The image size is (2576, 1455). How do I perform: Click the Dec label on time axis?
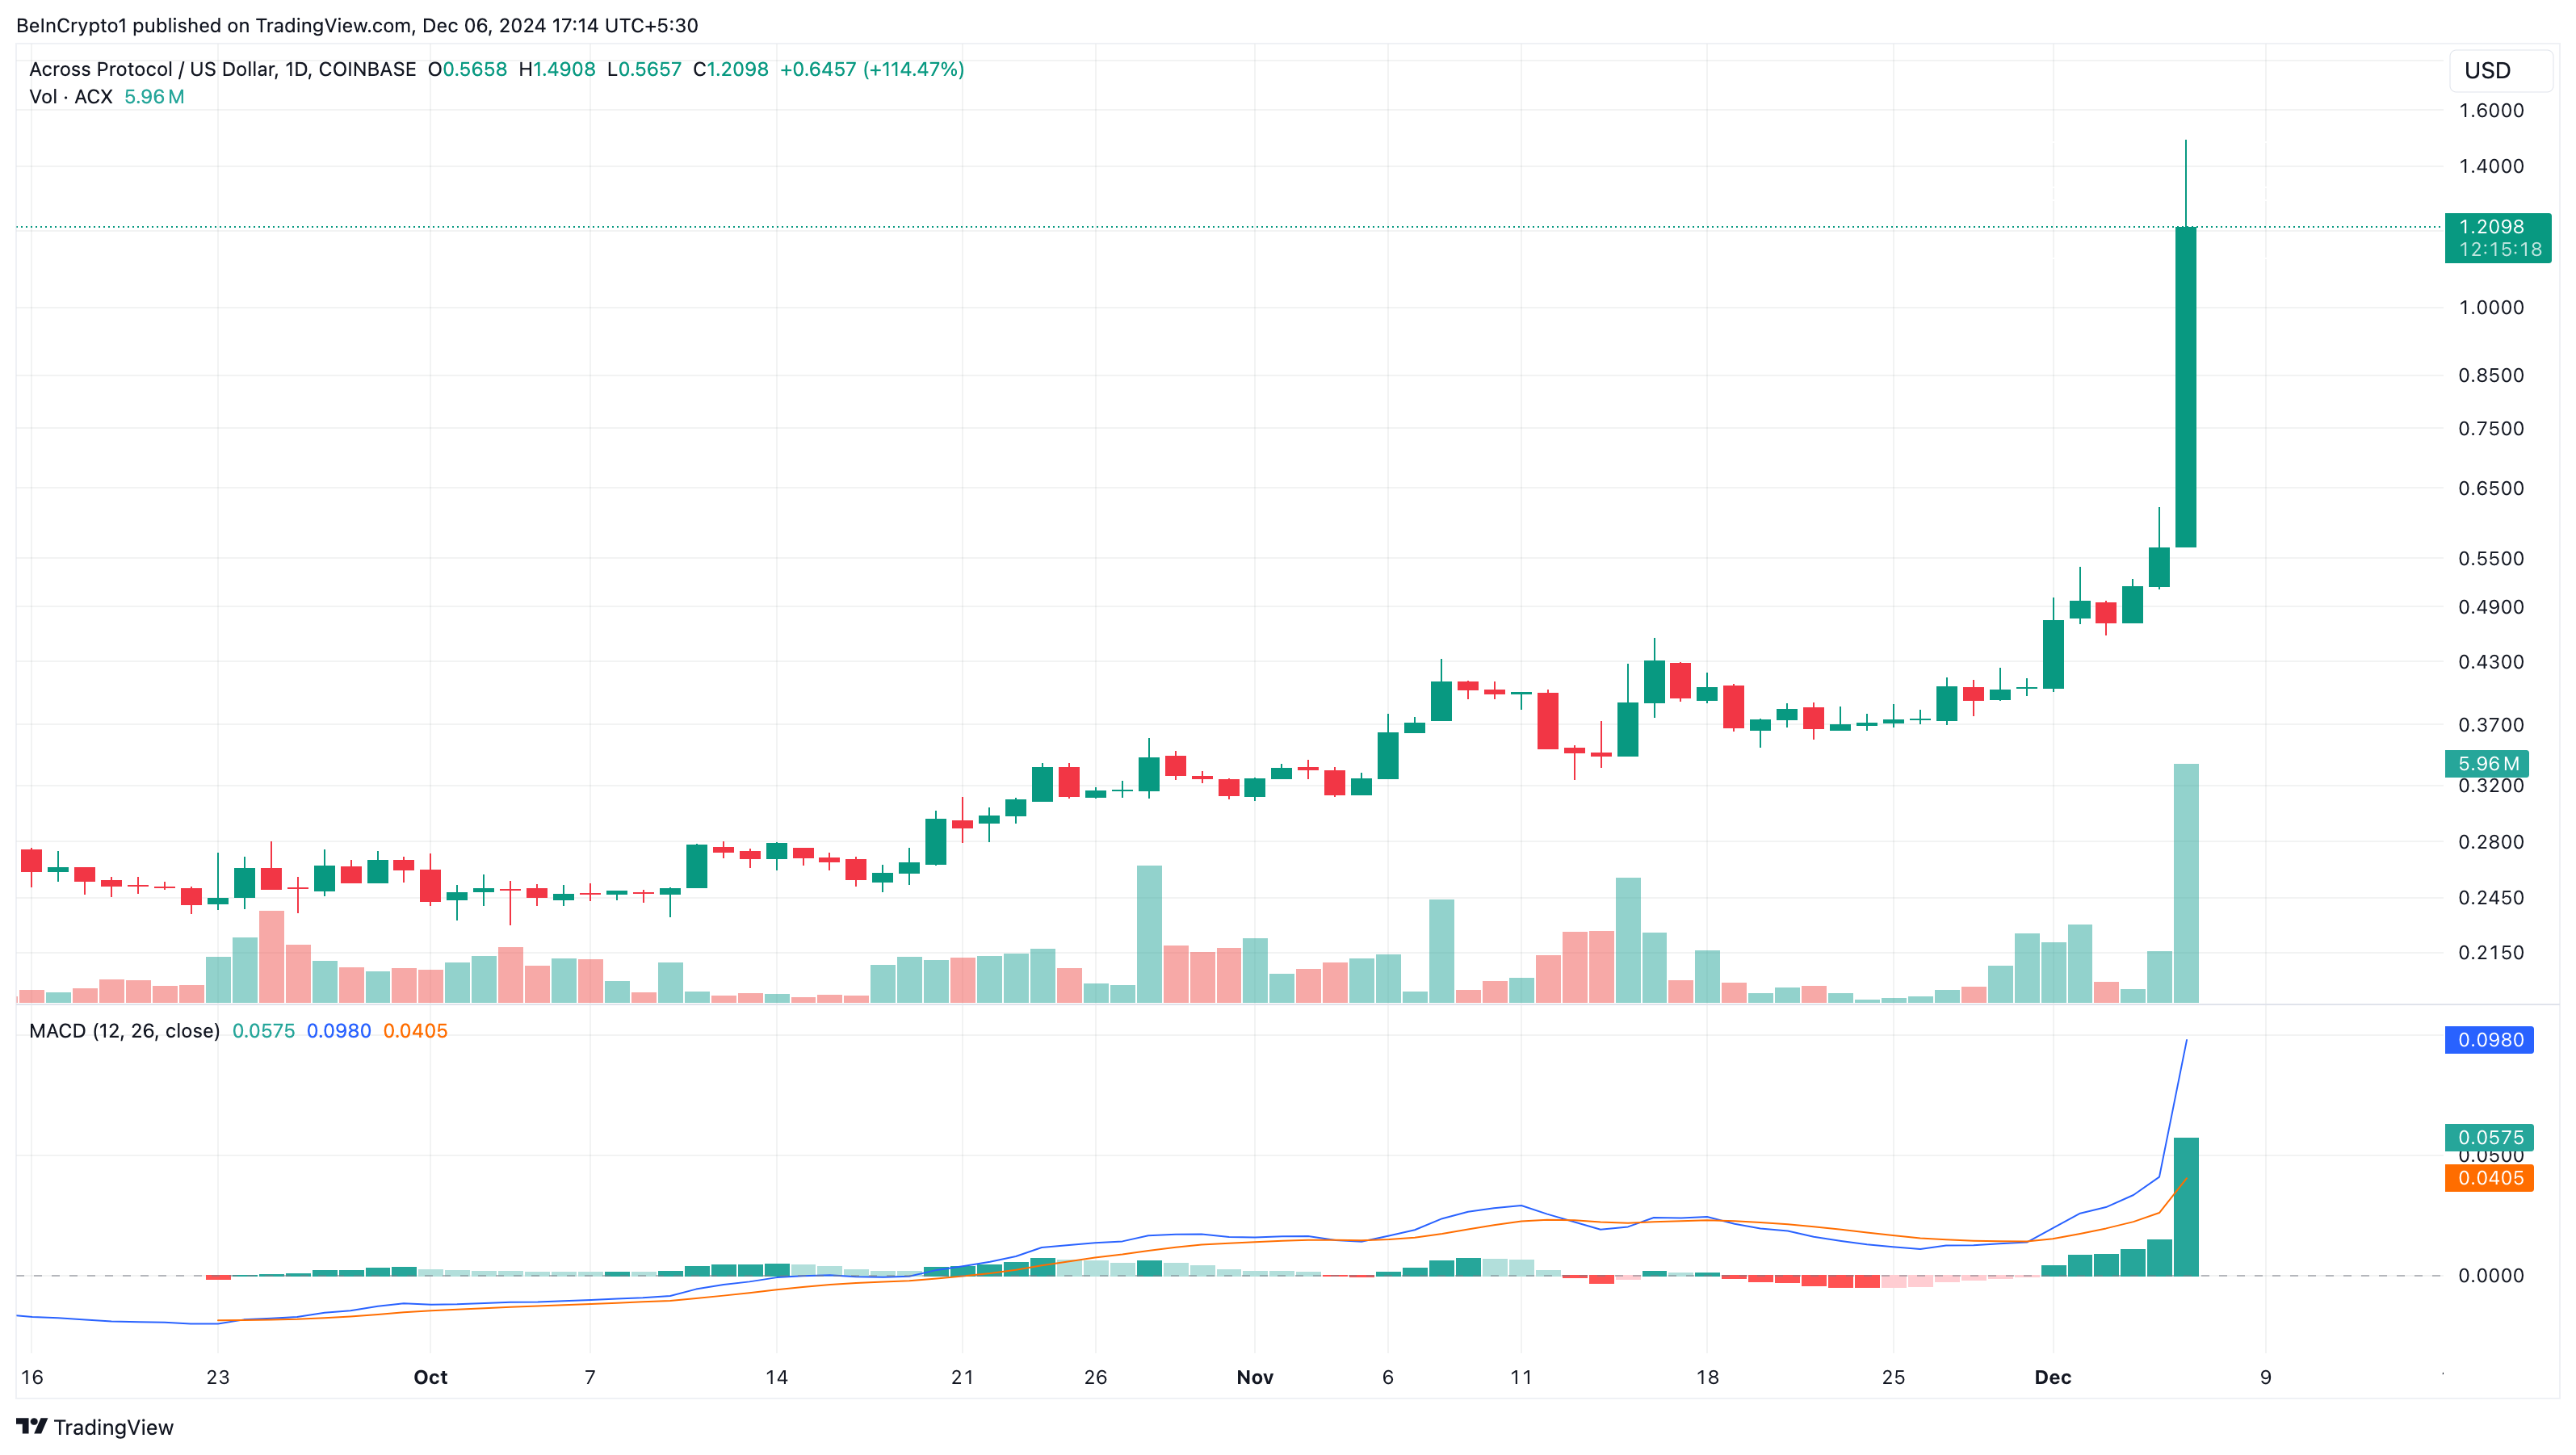2052,1377
